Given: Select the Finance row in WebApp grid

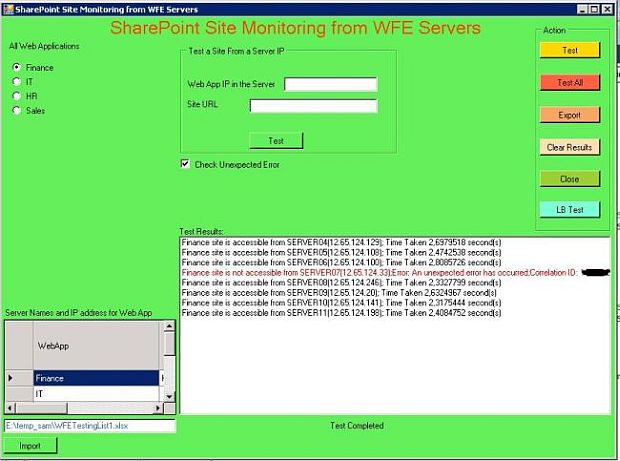Looking at the screenshot, I should (x=96, y=378).
